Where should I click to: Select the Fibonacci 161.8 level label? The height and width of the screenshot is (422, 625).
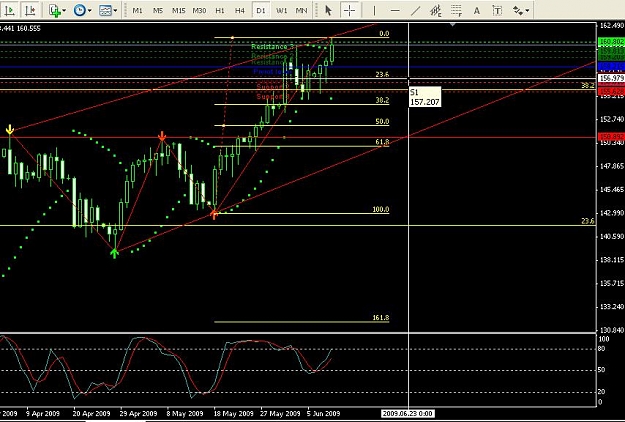pyautogui.click(x=381, y=318)
